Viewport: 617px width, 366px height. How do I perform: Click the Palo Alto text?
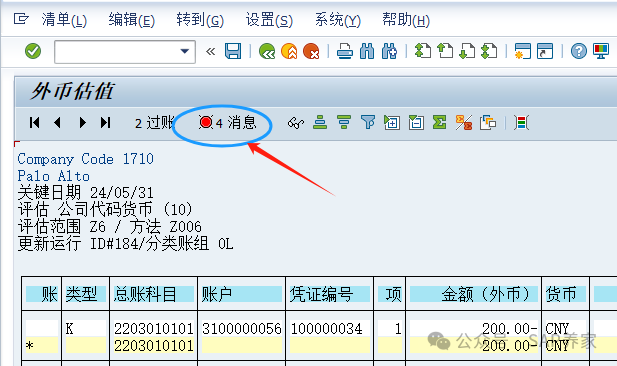click(x=54, y=176)
